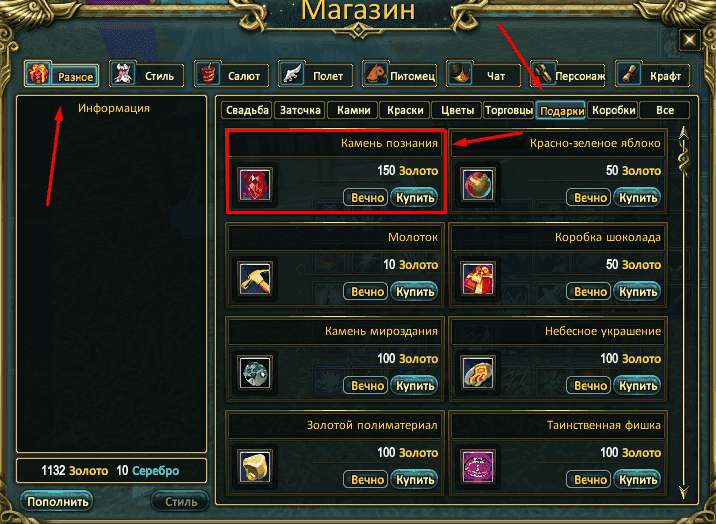This screenshot has width=716, height=524.
Task: Toggle Вечно duration for Камень познания
Action: coord(366,198)
